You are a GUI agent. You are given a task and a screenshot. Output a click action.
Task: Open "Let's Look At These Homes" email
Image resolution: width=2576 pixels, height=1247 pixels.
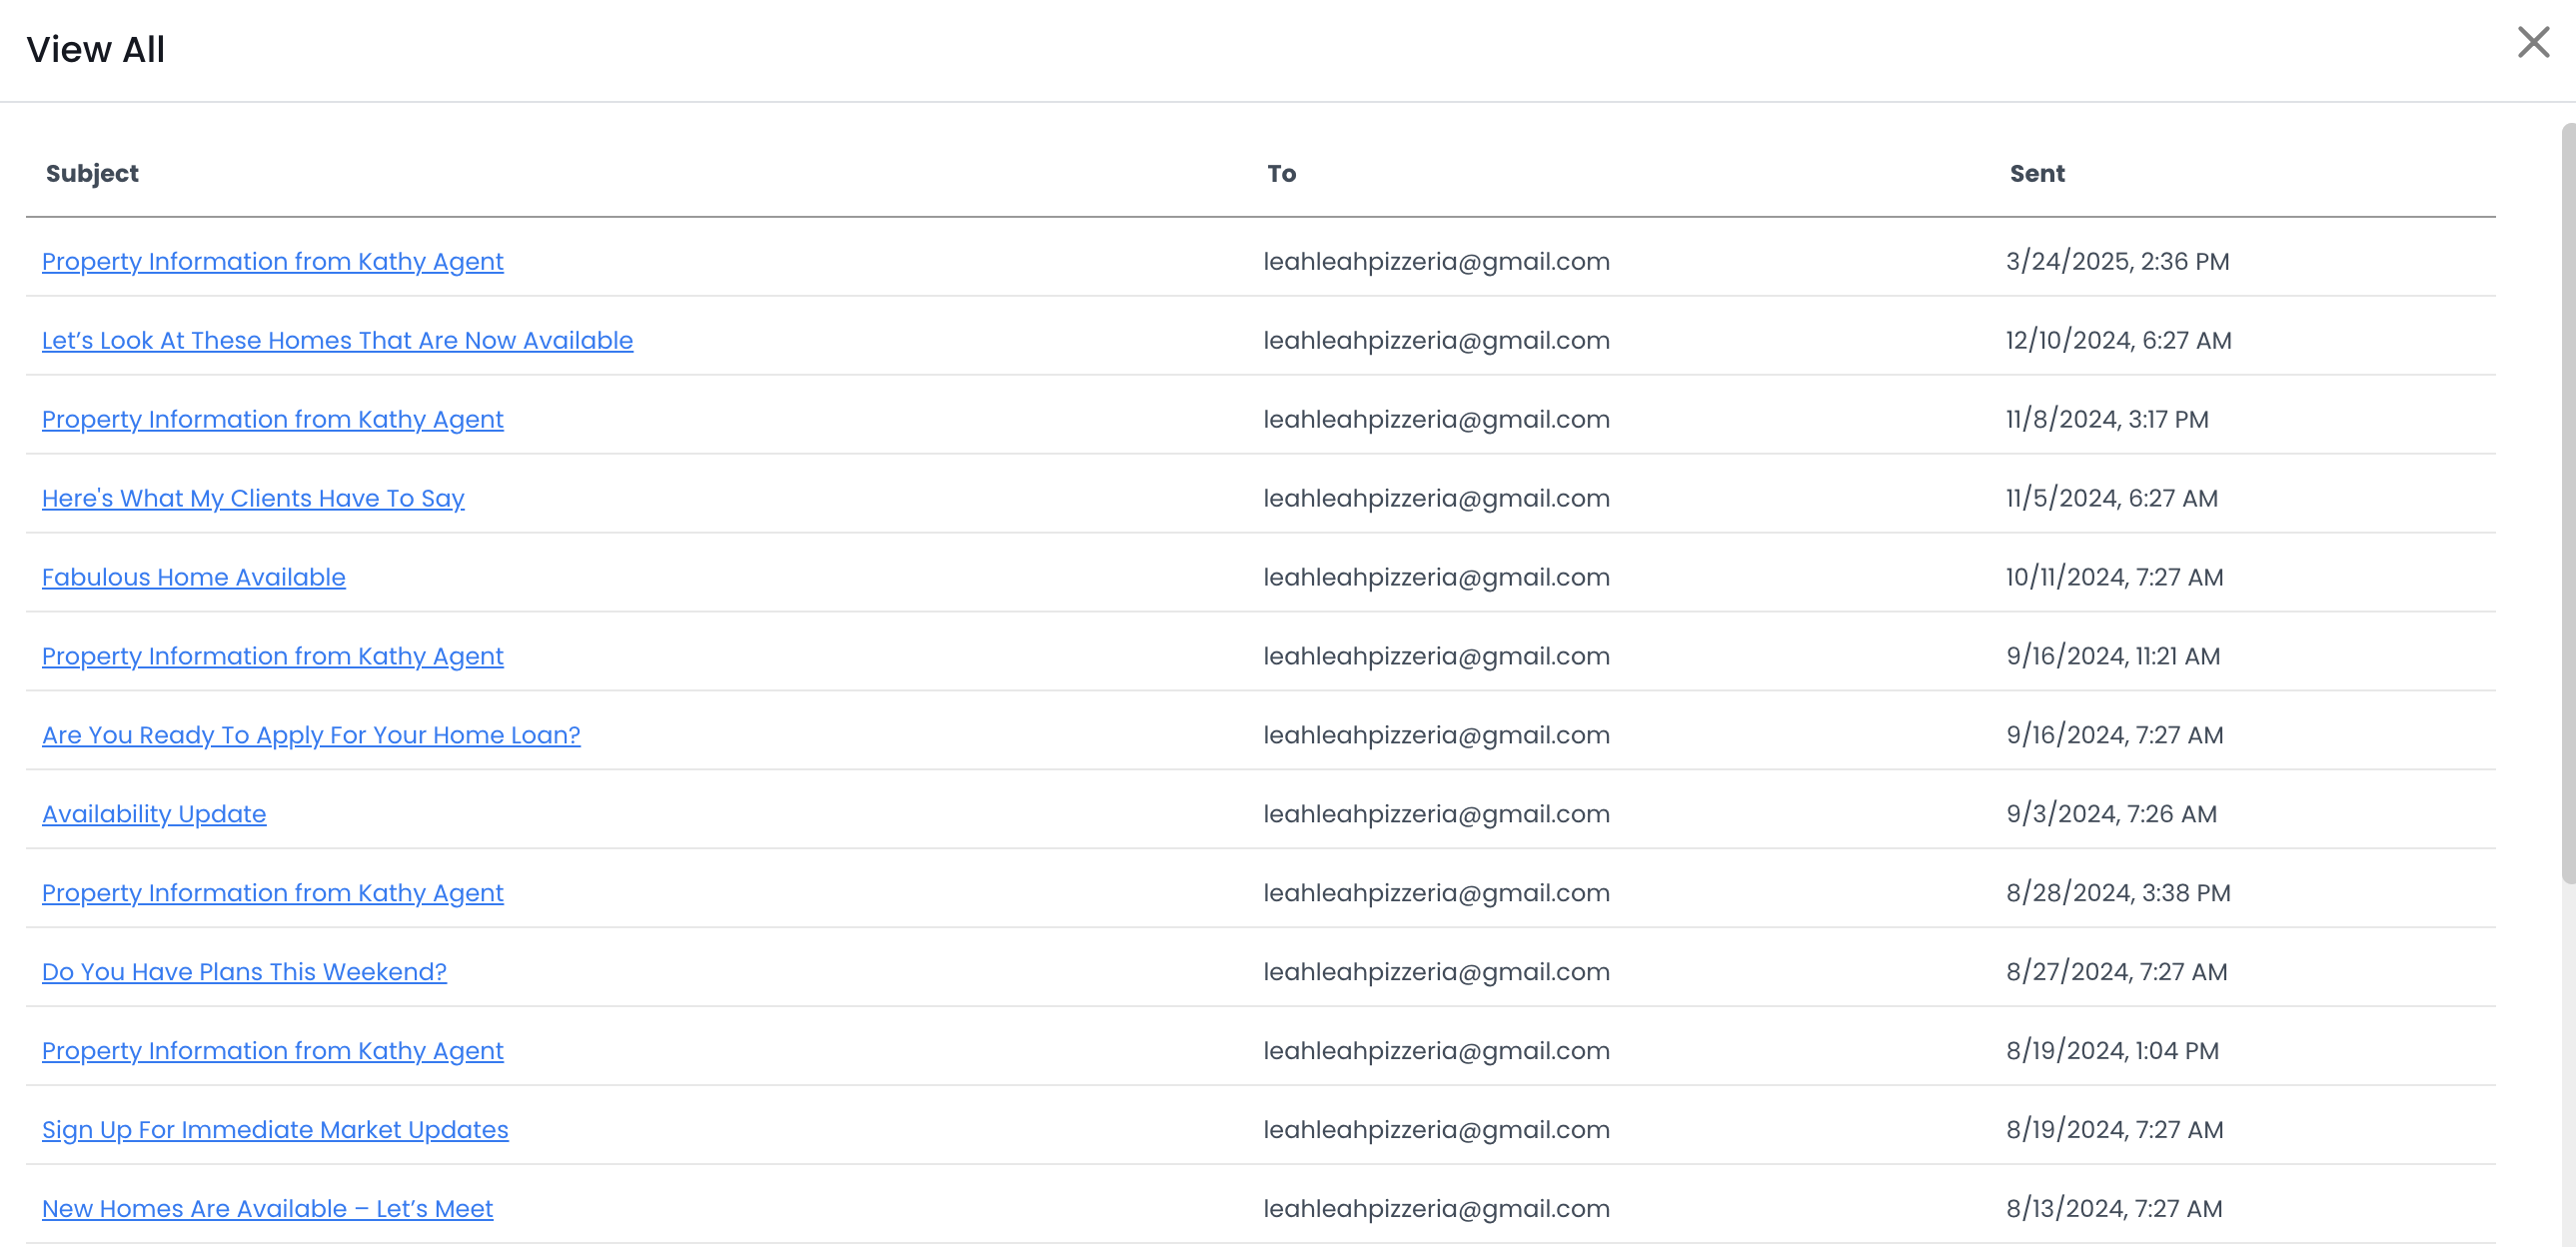click(337, 341)
